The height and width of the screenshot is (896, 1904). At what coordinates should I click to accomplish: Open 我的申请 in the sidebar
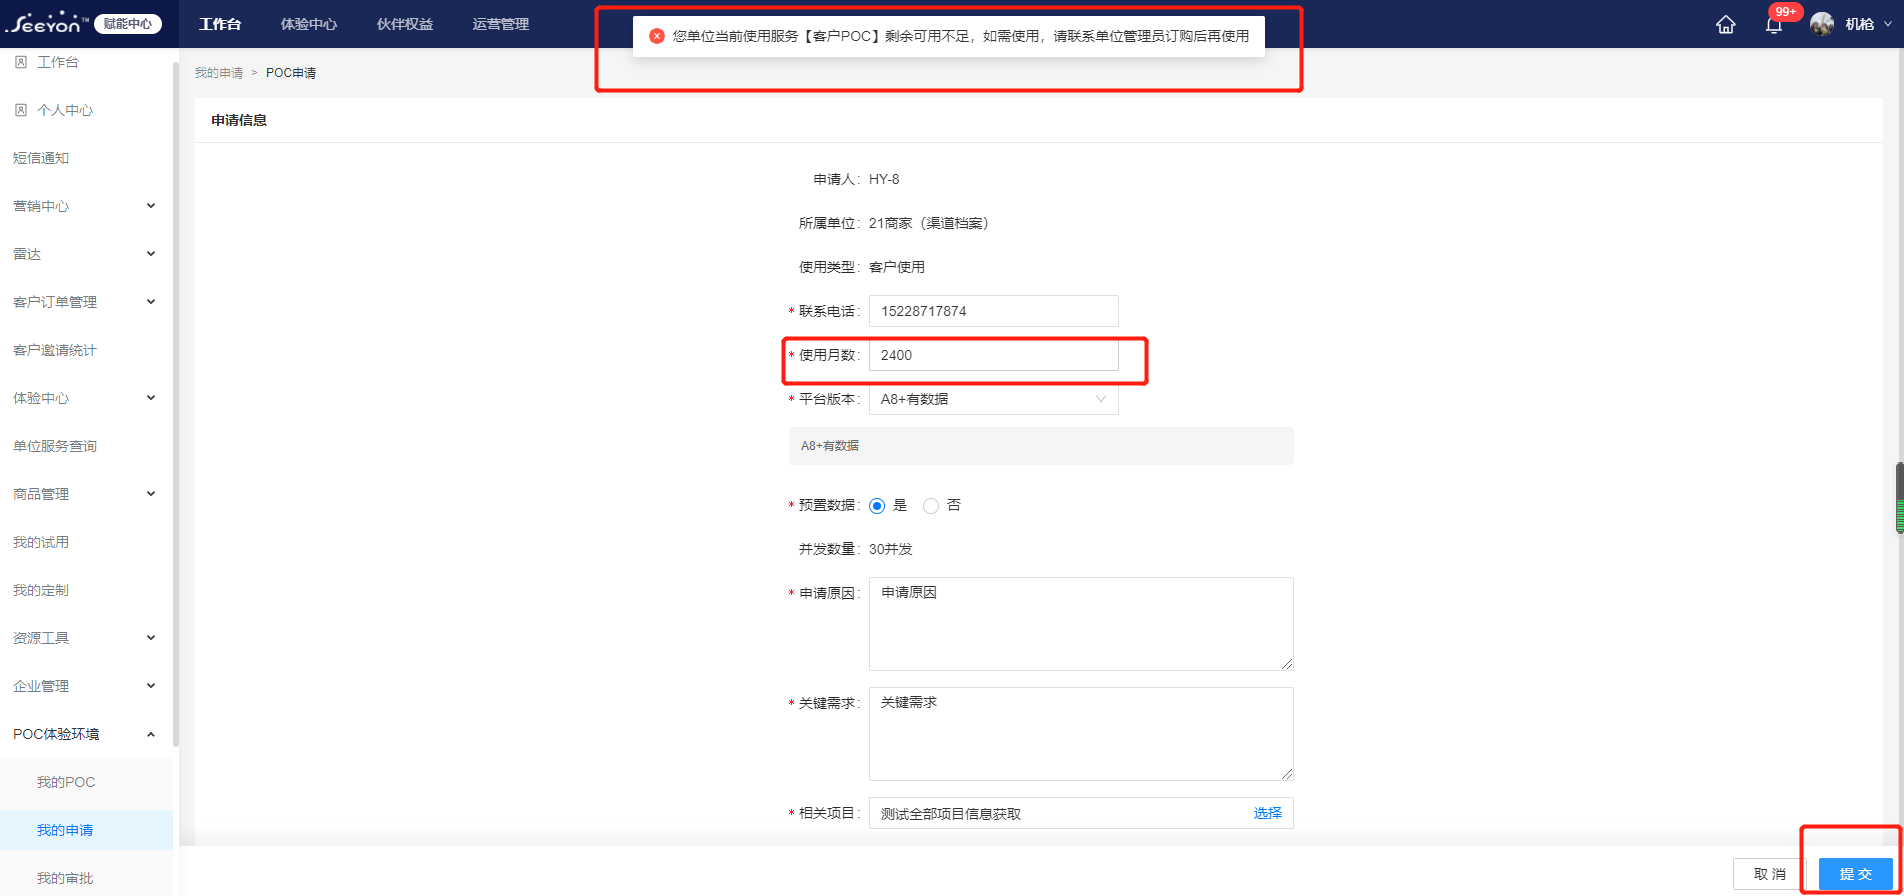[65, 830]
